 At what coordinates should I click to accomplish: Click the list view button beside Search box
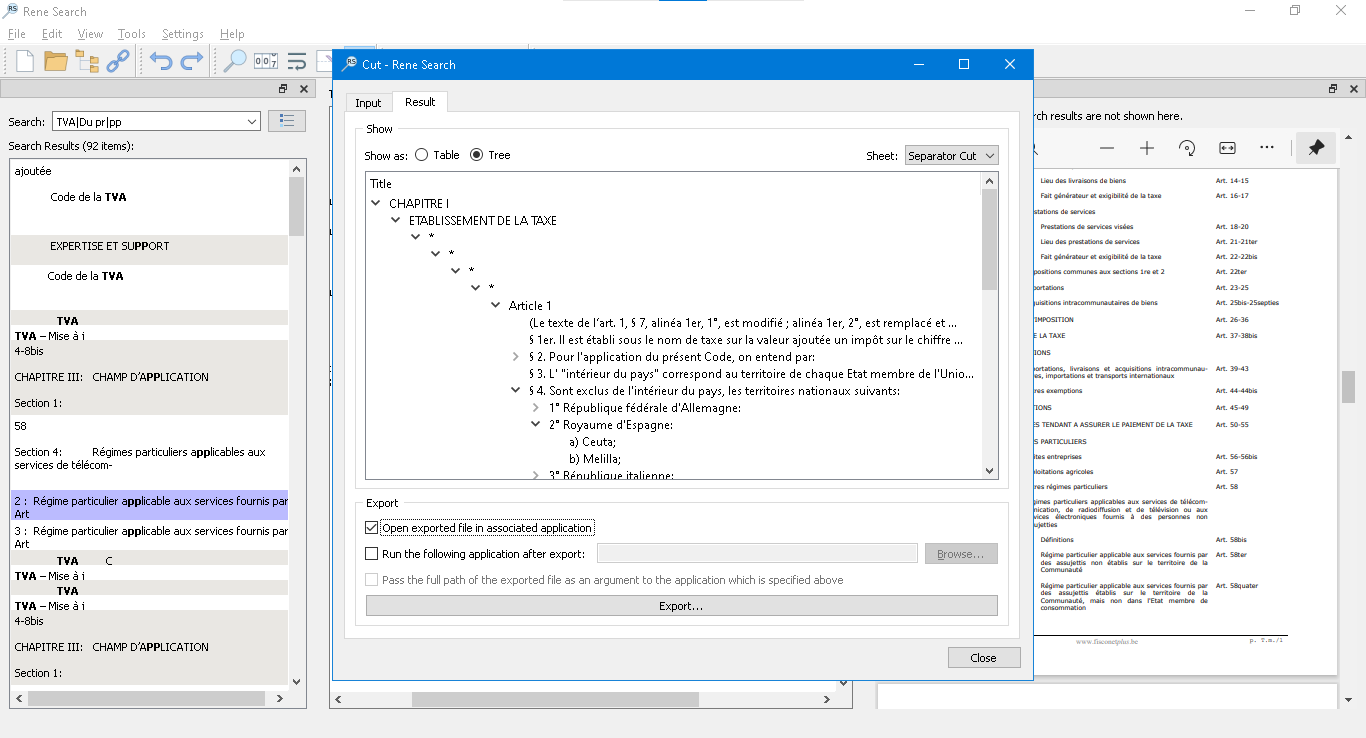287,121
